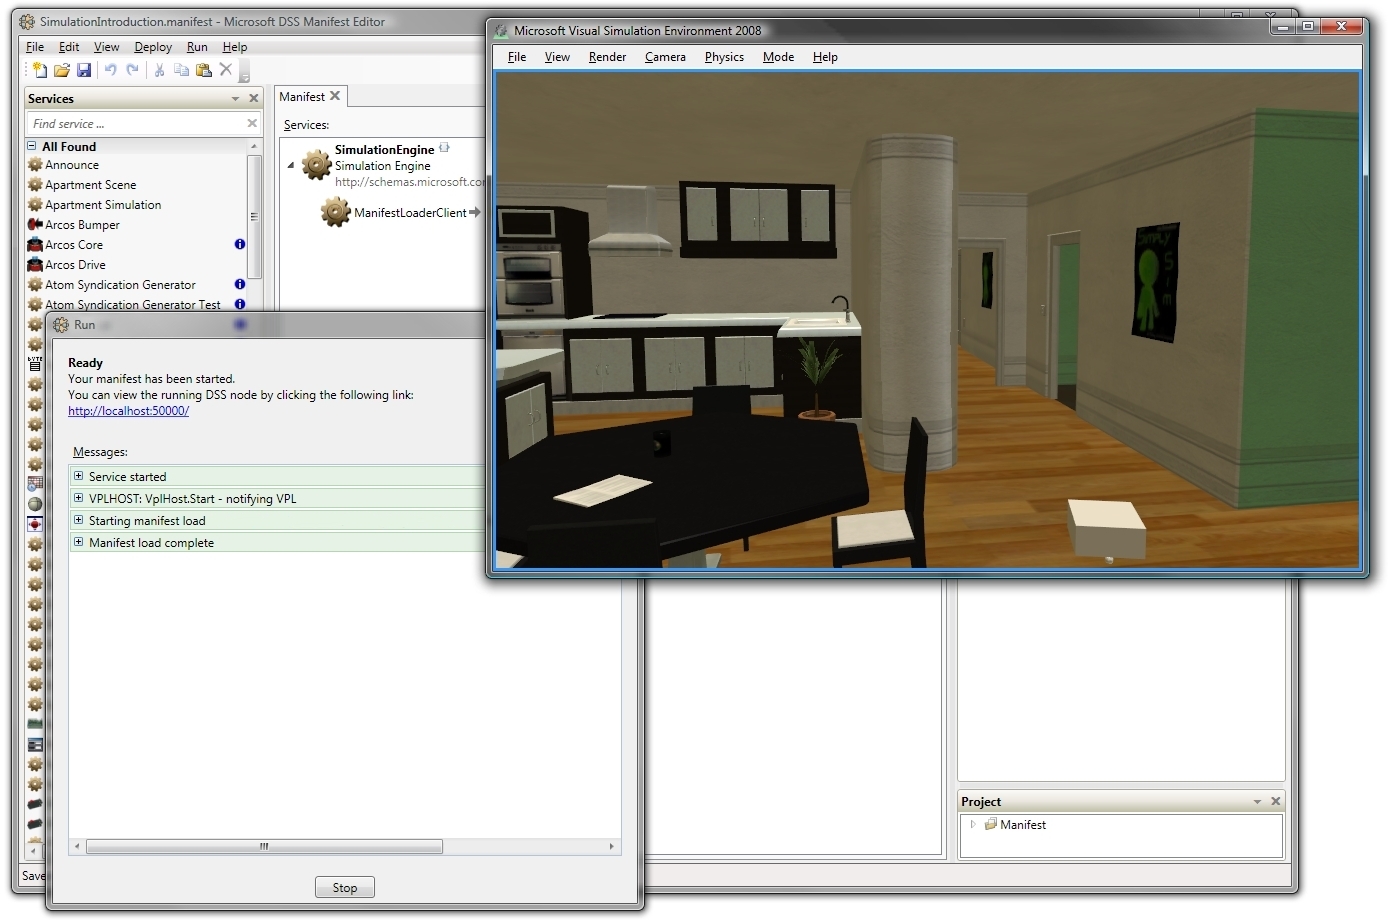Close the Project panel
The image size is (1388, 920).
[x=1276, y=801]
